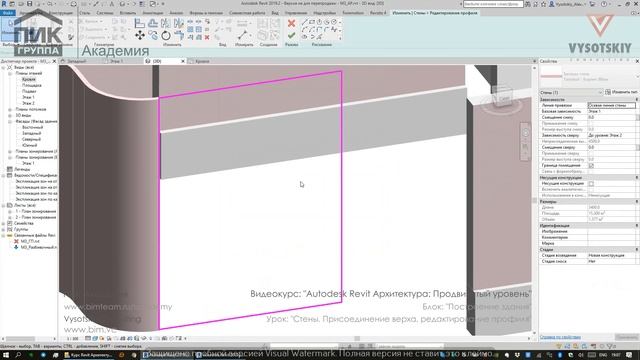Expand the Groups (Группы) node
This screenshot has width=640, height=360.
point(4,229)
